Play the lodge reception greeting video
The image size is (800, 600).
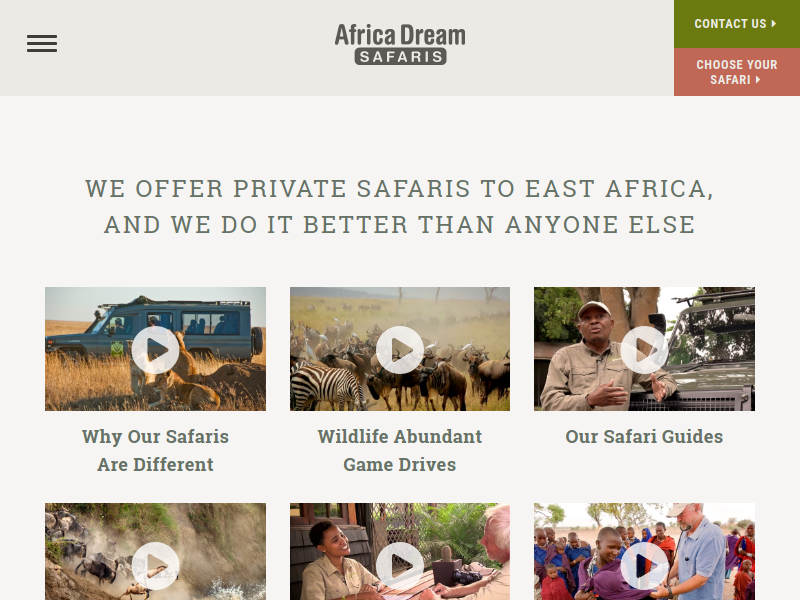tap(399, 566)
